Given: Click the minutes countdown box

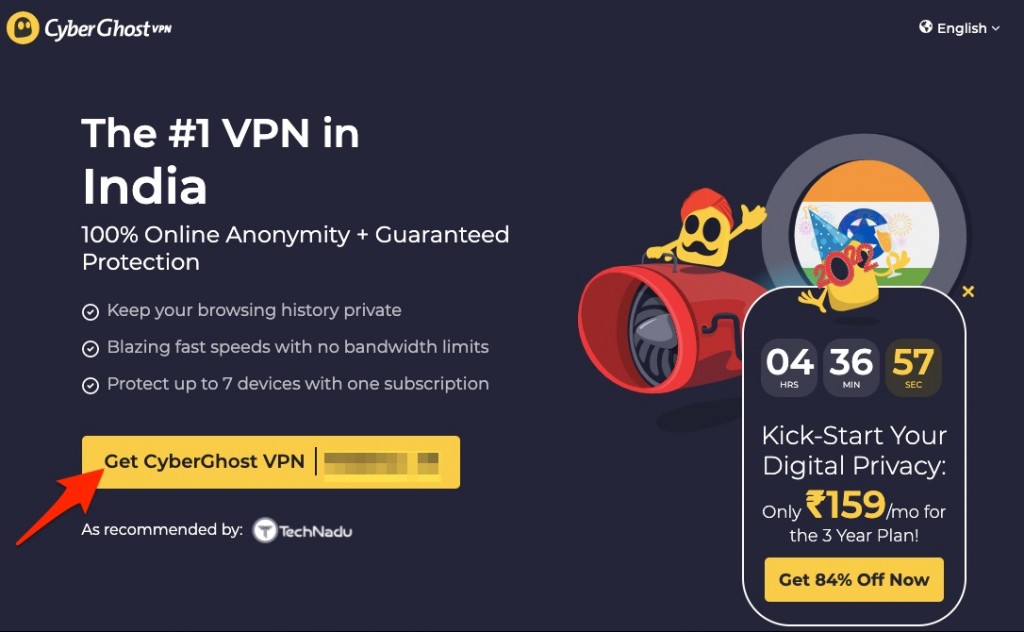Looking at the screenshot, I should pyautogui.click(x=851, y=368).
